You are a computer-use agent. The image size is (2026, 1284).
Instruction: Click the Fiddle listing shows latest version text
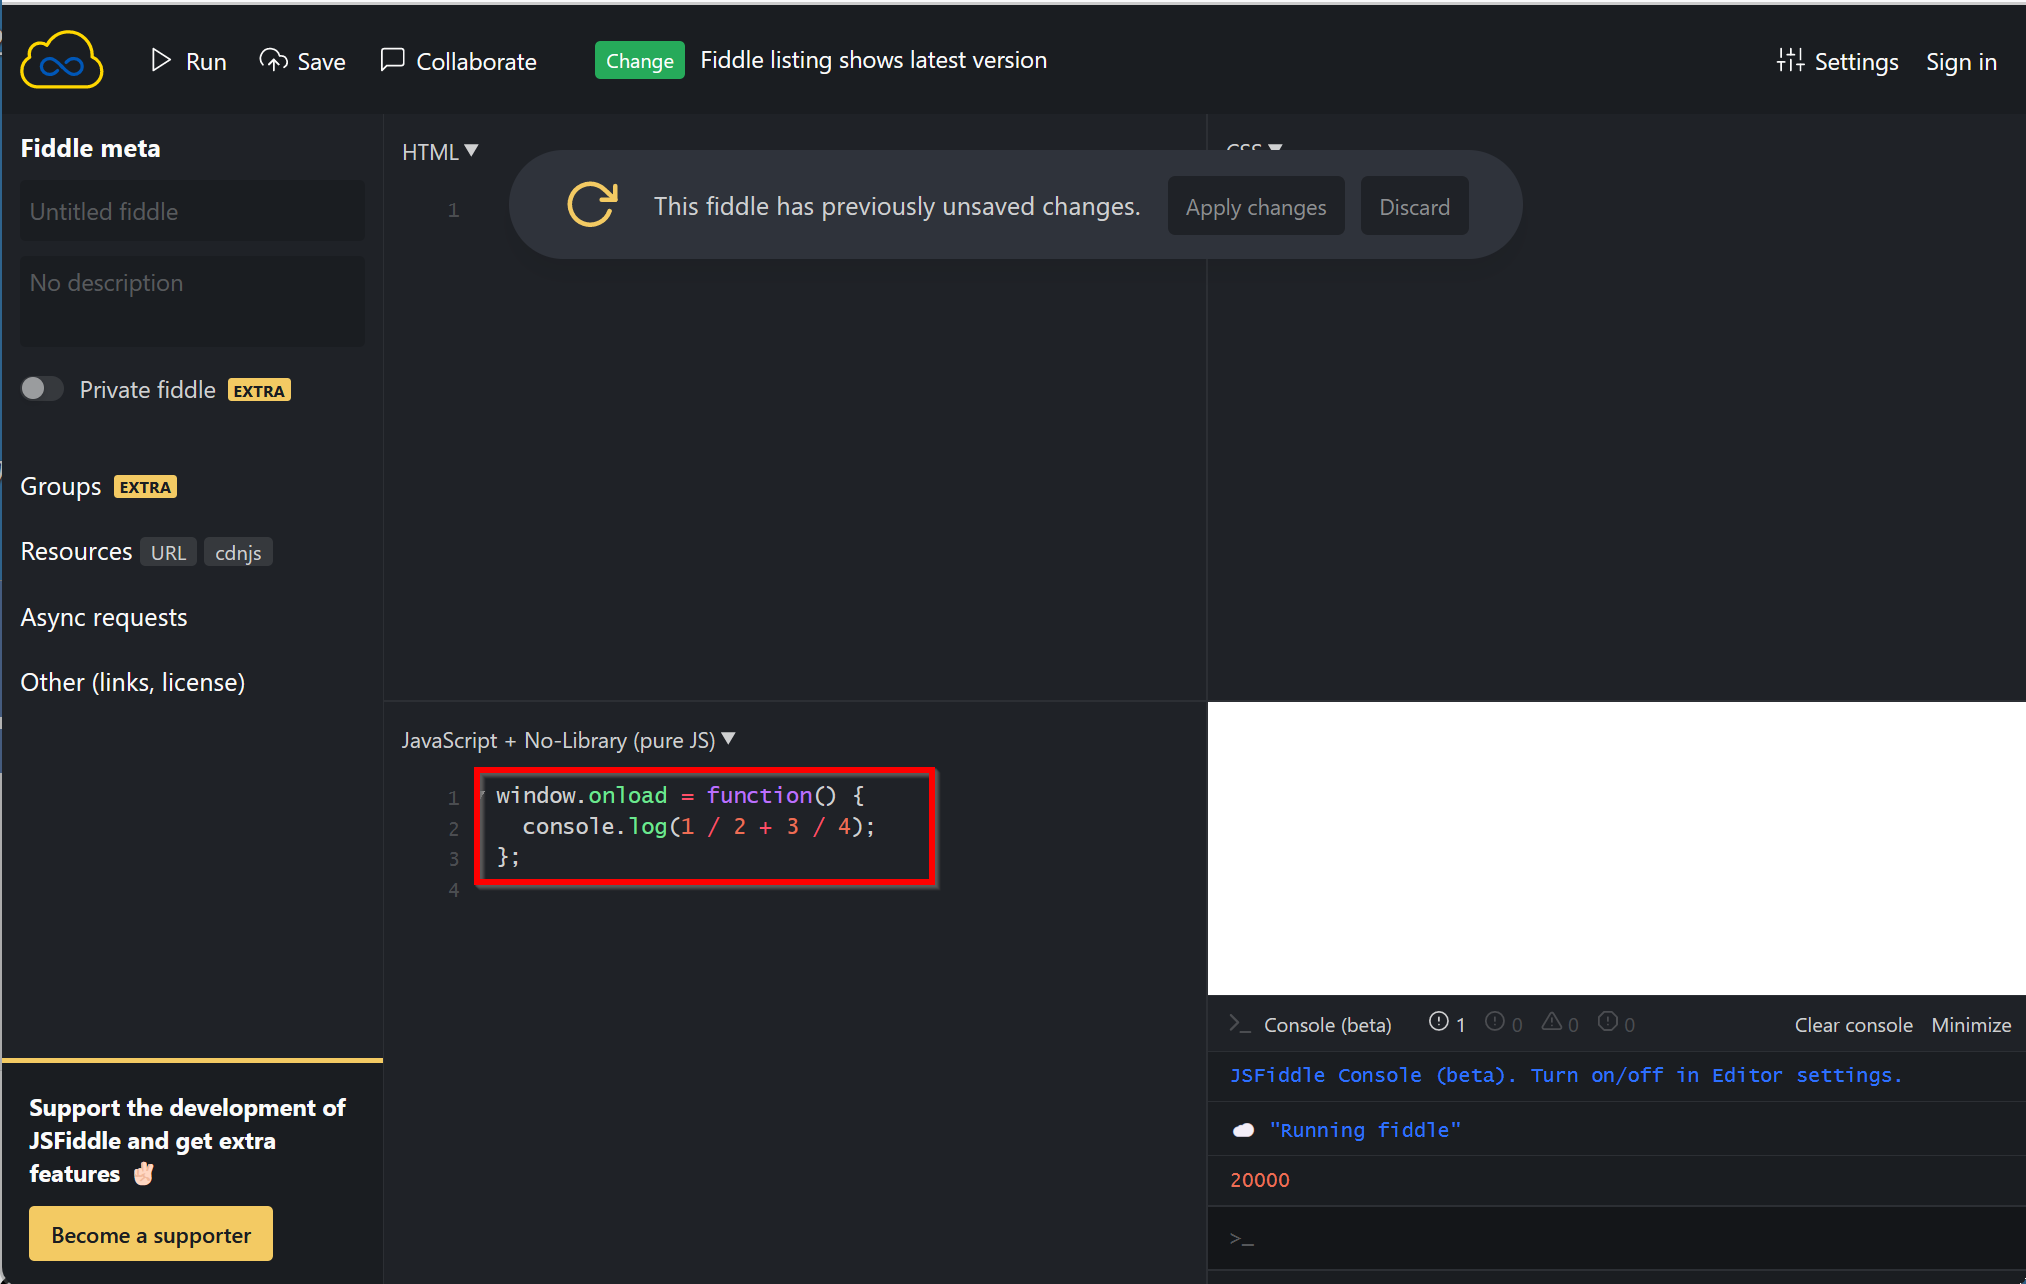coord(873,60)
